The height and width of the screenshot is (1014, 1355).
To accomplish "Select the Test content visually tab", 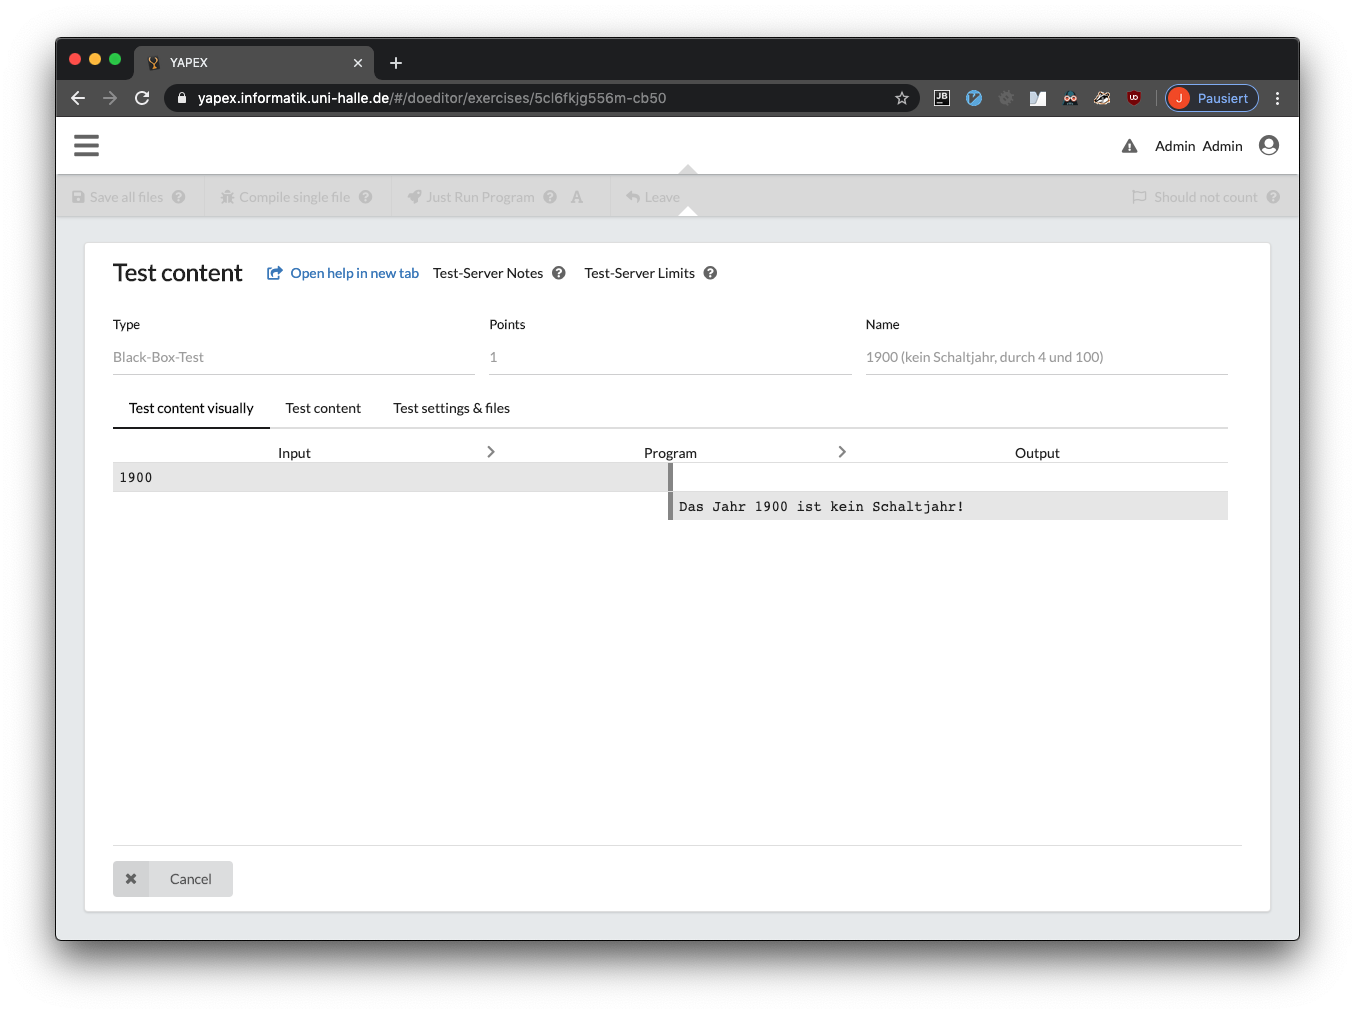I will pos(191,408).
